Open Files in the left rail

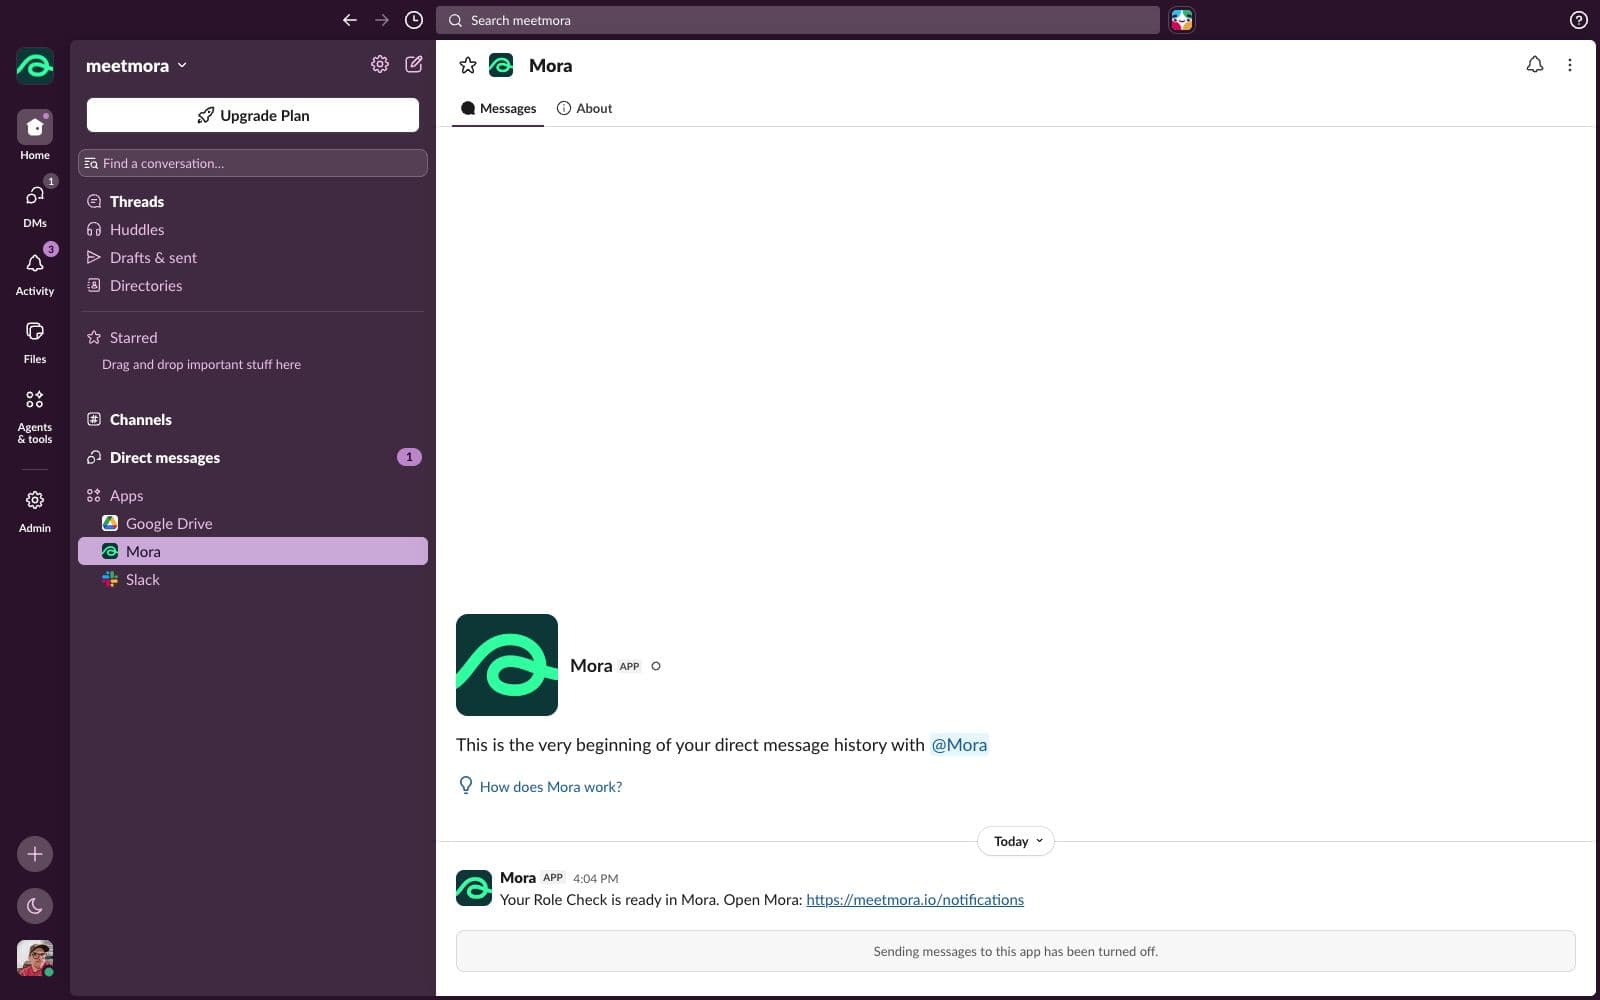coord(35,341)
